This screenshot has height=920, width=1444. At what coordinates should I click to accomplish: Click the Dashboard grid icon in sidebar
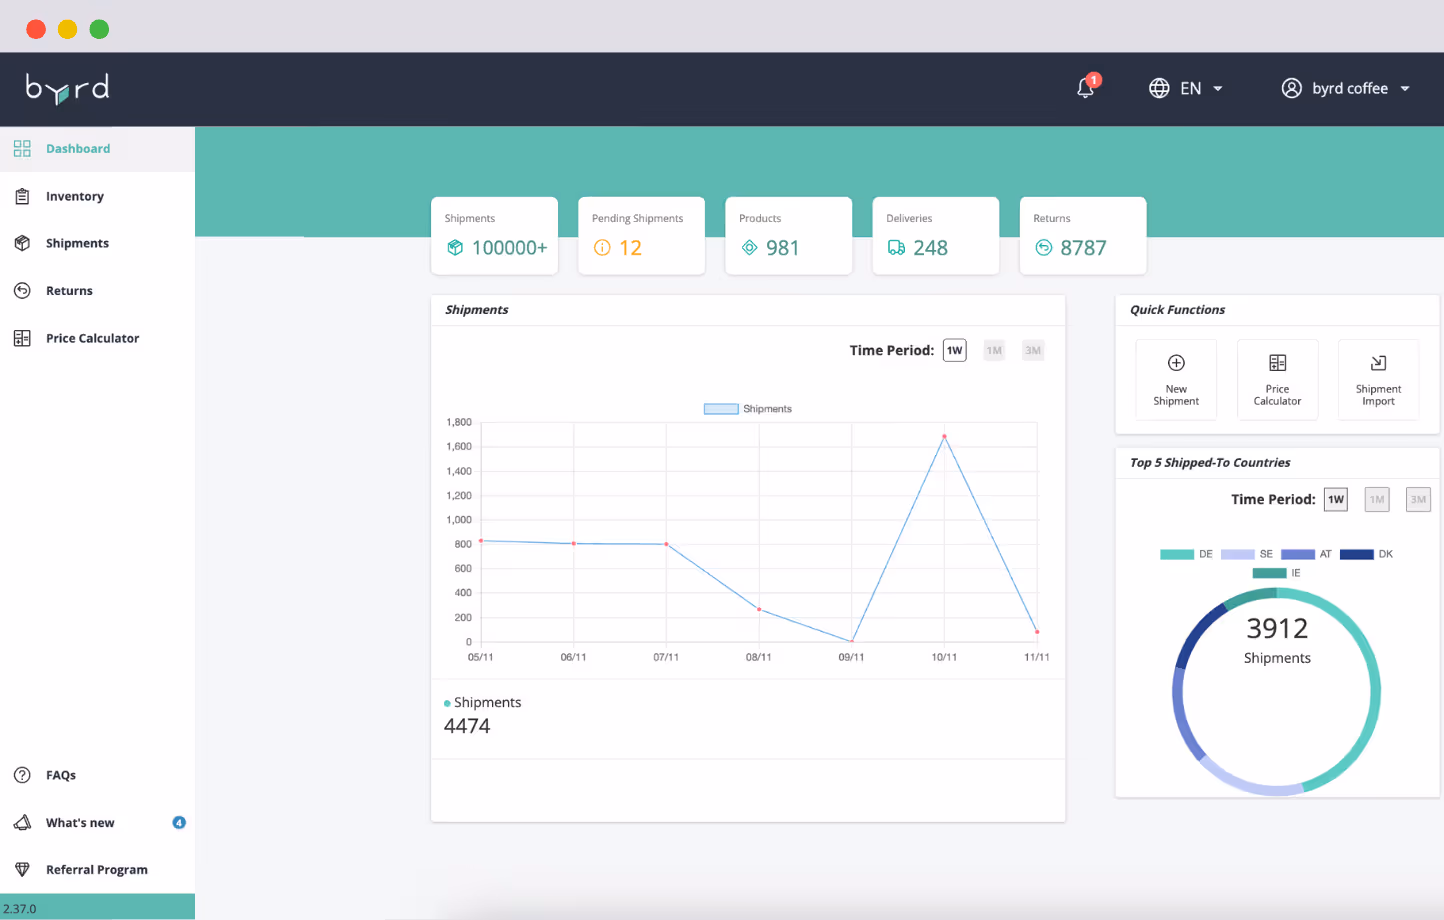22,148
